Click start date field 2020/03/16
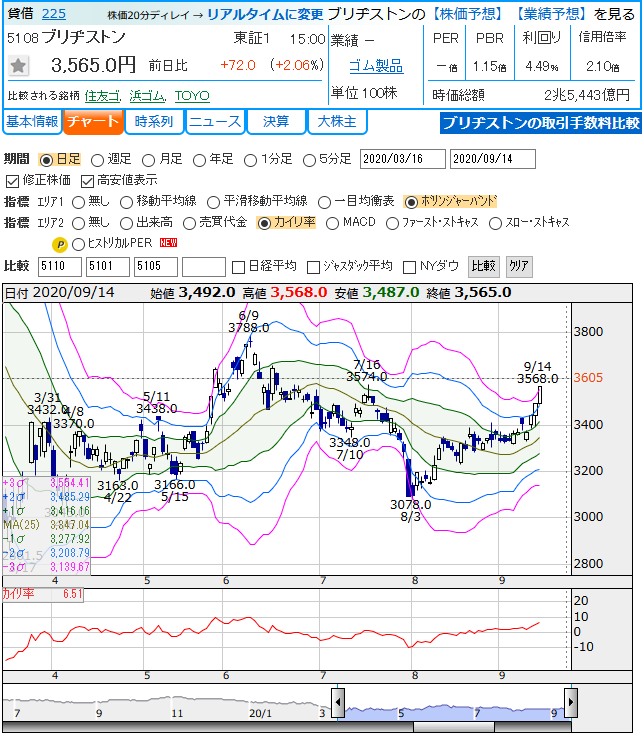Image resolution: width=643 pixels, height=735 pixels. [x=403, y=159]
